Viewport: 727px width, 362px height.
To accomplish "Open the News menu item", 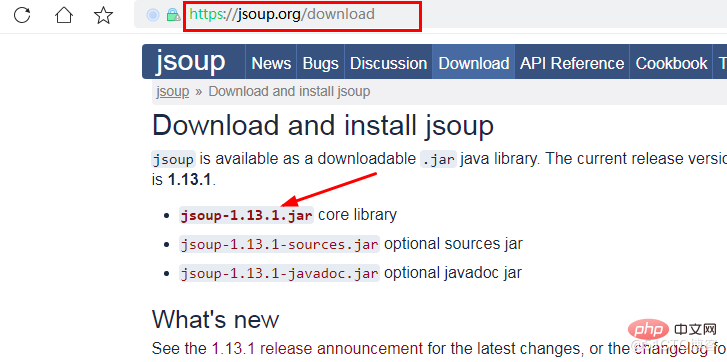I will [x=271, y=63].
